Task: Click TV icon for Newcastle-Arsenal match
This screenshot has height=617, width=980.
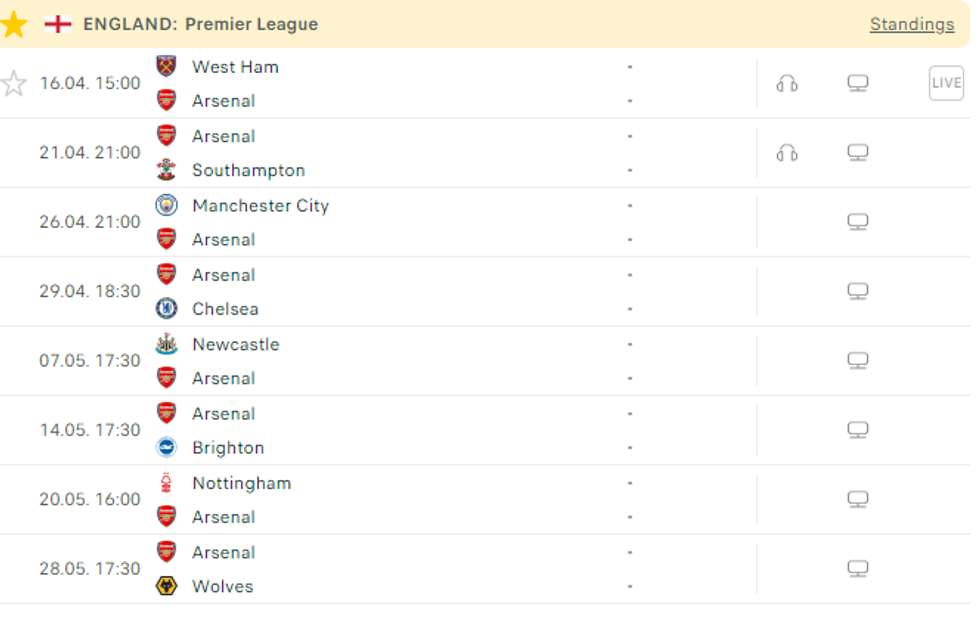Action: click(x=857, y=361)
